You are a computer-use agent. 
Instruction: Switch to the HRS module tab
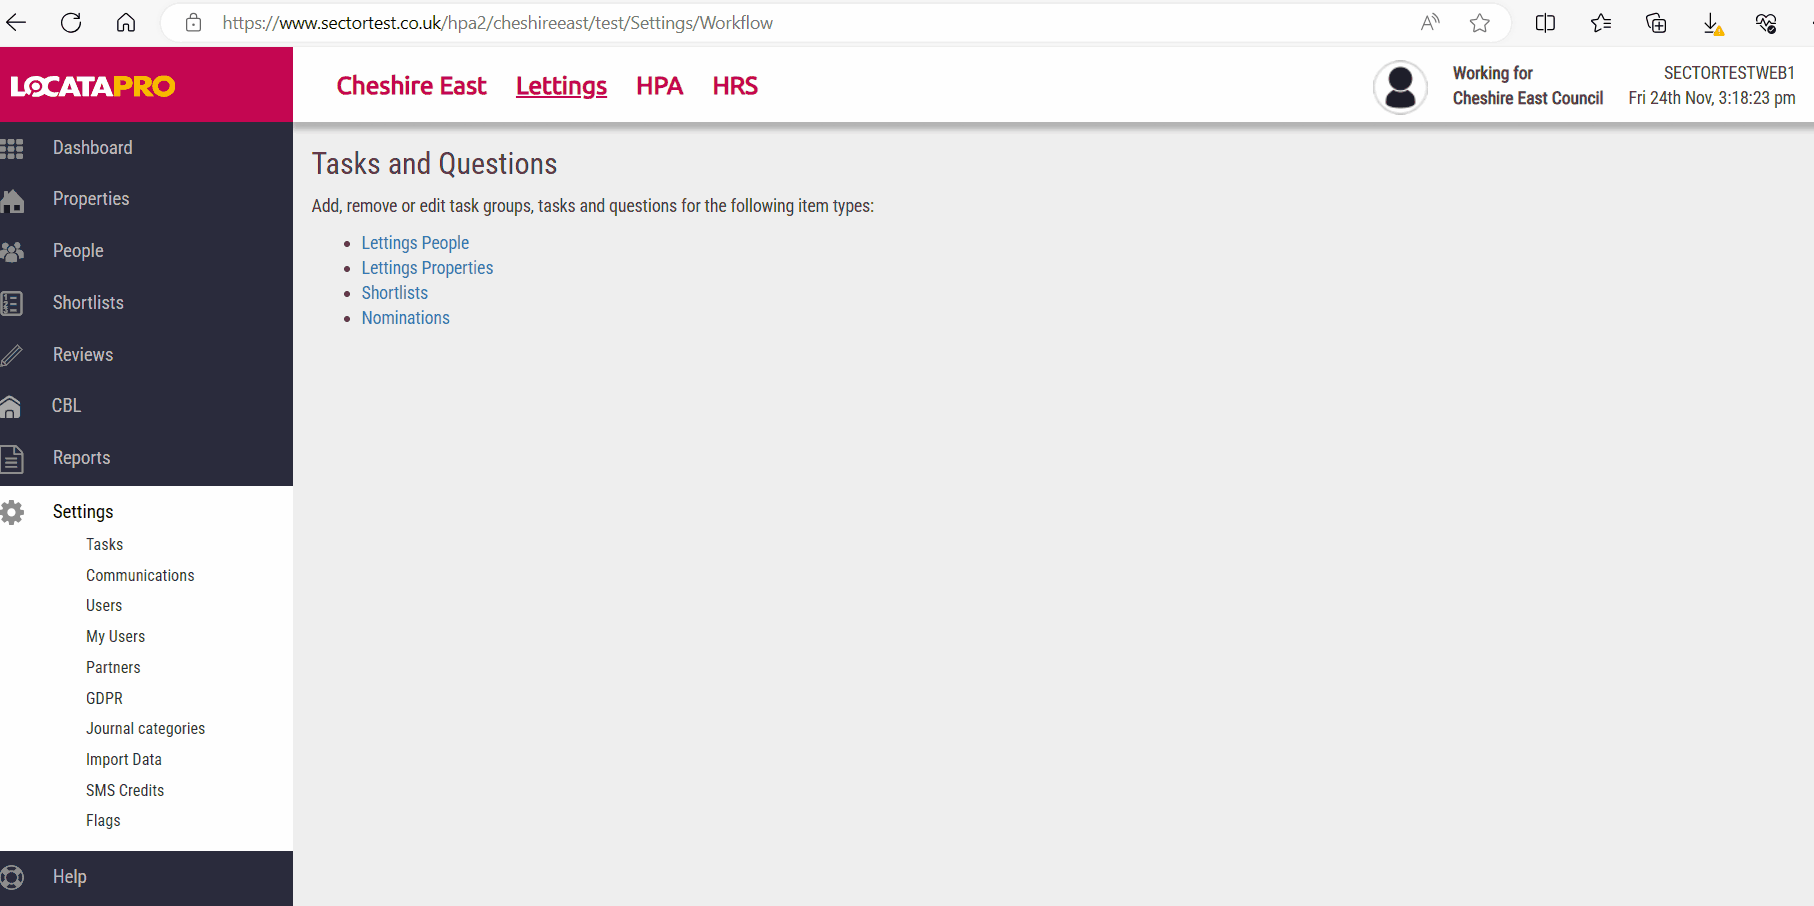click(x=735, y=86)
